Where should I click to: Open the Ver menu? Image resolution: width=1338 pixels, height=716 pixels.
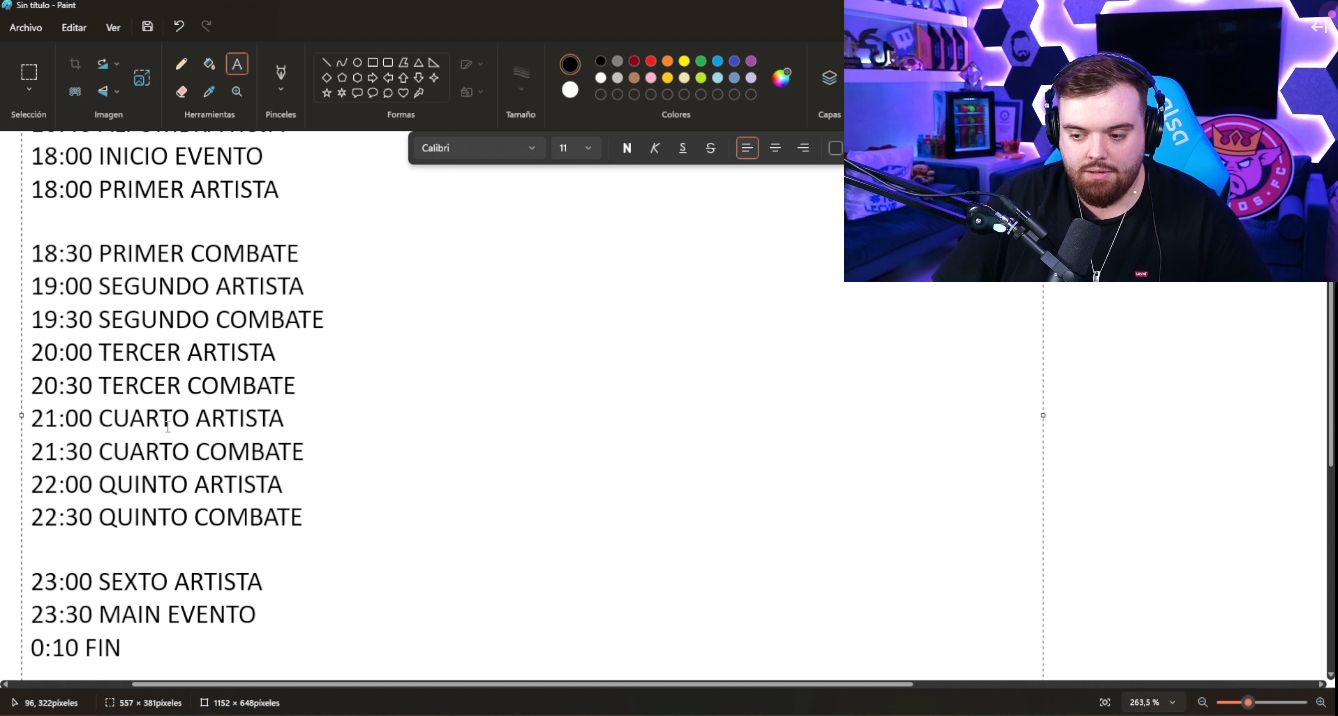113,28
